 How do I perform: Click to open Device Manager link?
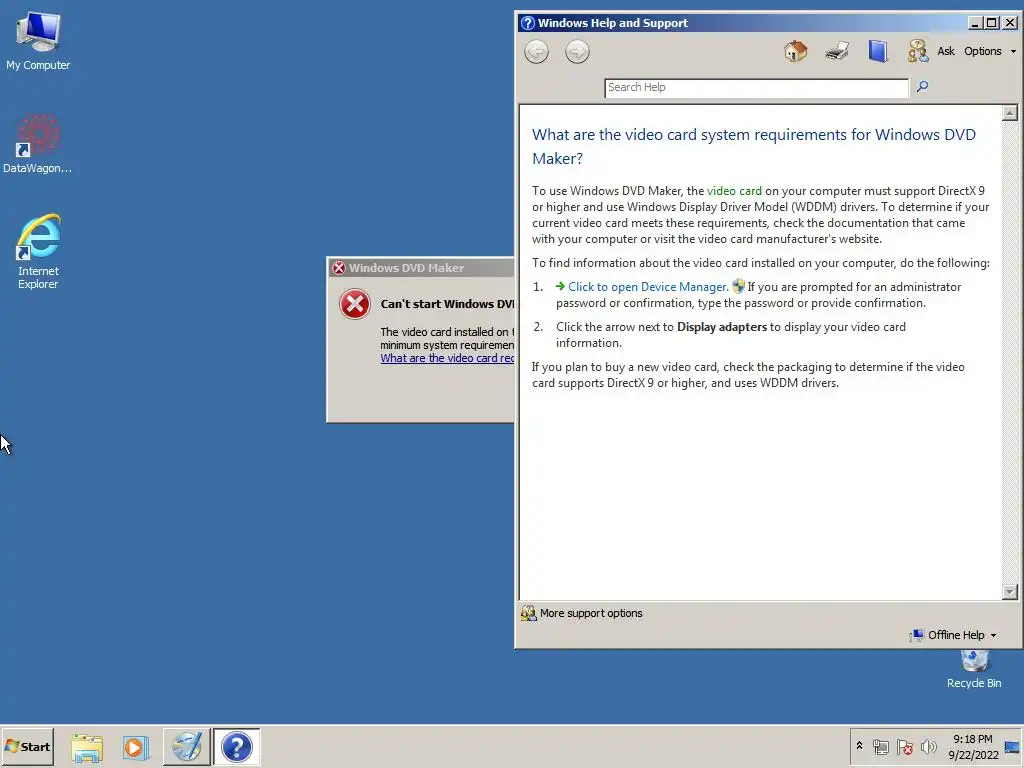648,287
